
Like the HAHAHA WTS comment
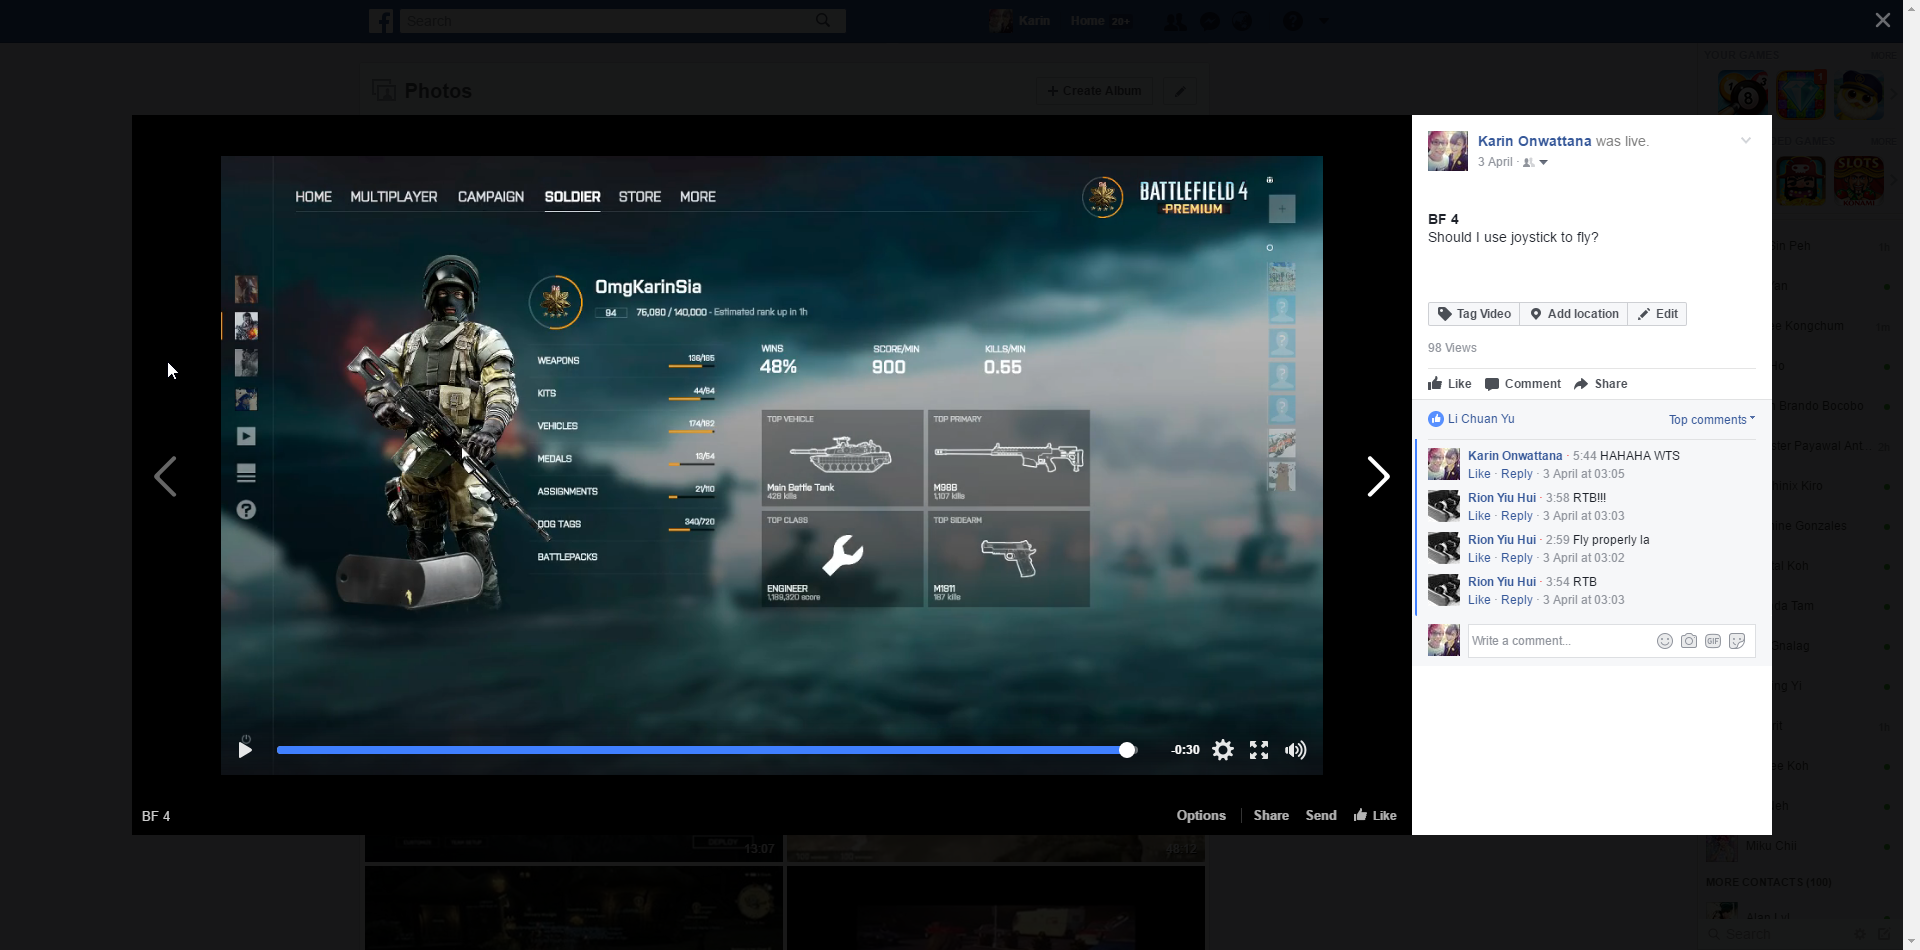pyautogui.click(x=1479, y=474)
